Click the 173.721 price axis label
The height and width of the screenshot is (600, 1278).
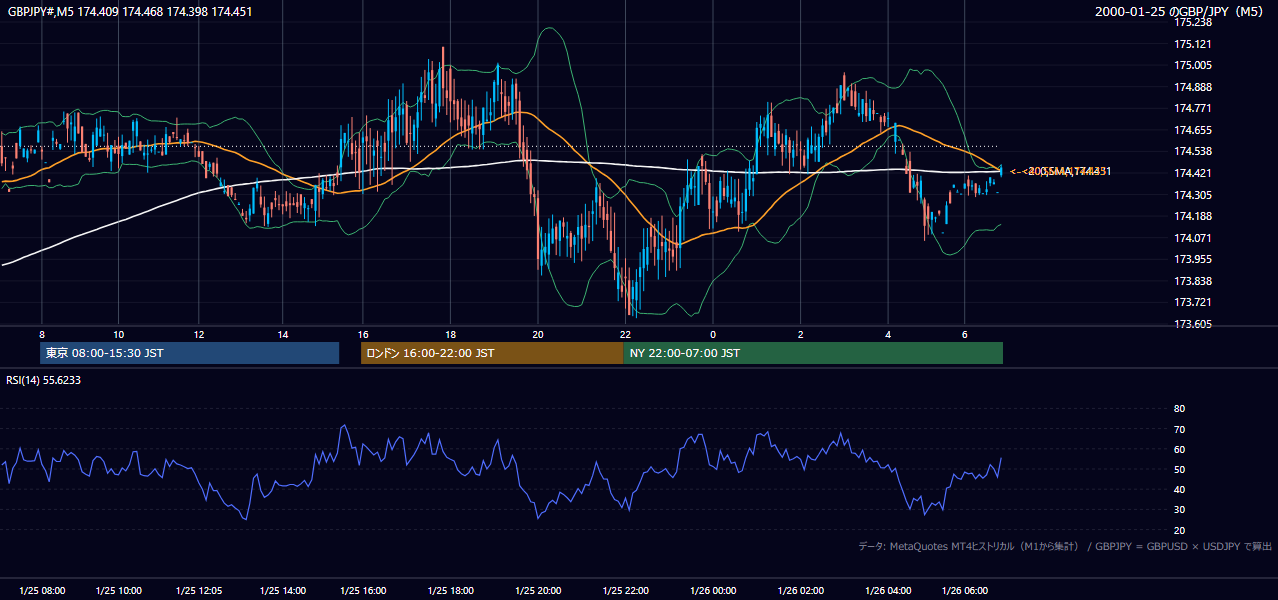1193,302
